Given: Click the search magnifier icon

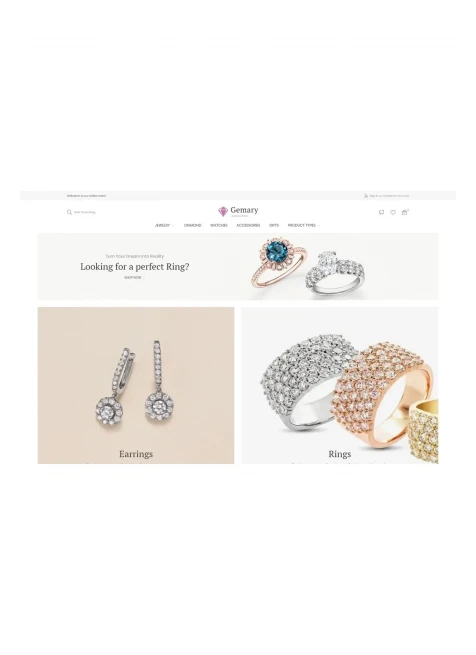Looking at the screenshot, I should click(x=69, y=212).
